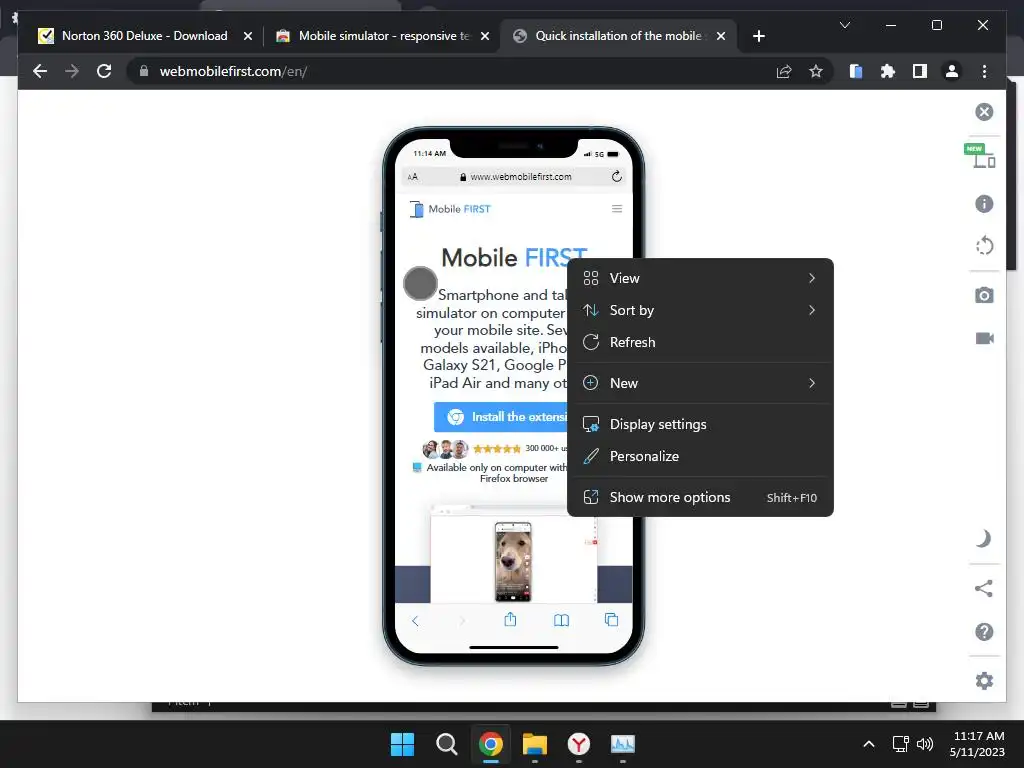Select Personalize in context menu

(700, 456)
